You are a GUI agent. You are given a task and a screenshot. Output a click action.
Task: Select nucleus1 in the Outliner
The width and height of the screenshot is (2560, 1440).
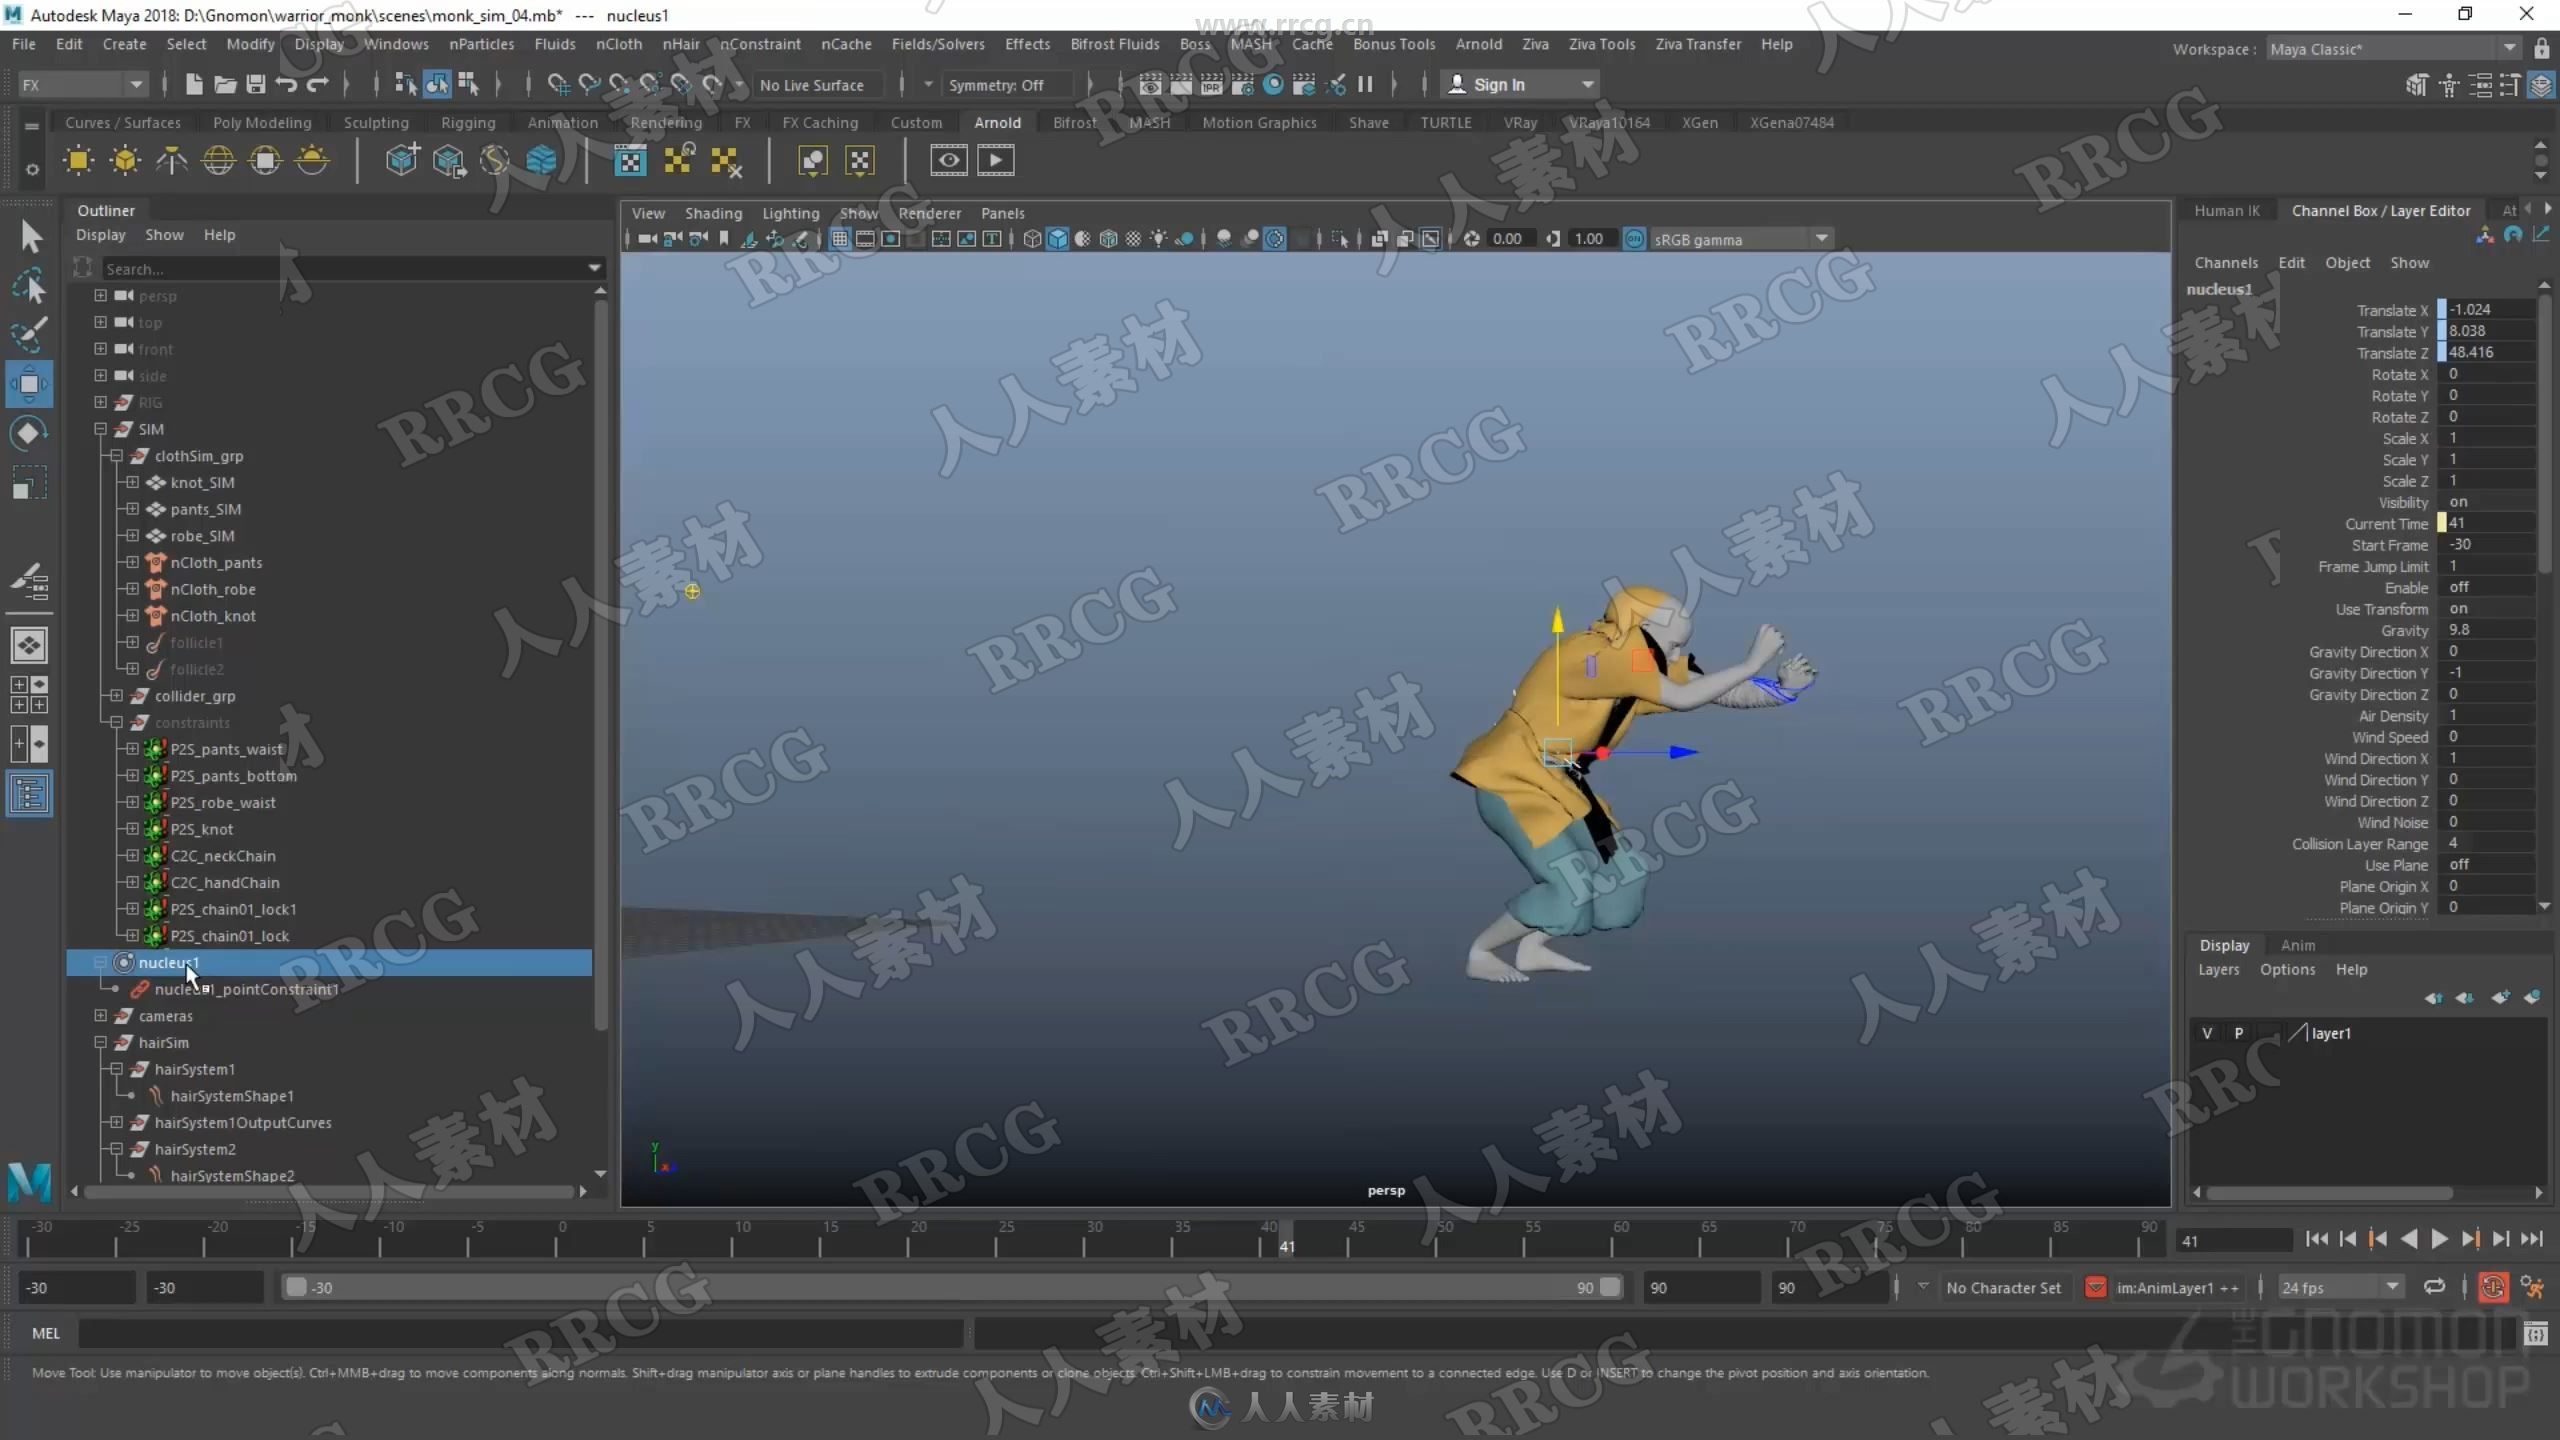[169, 962]
